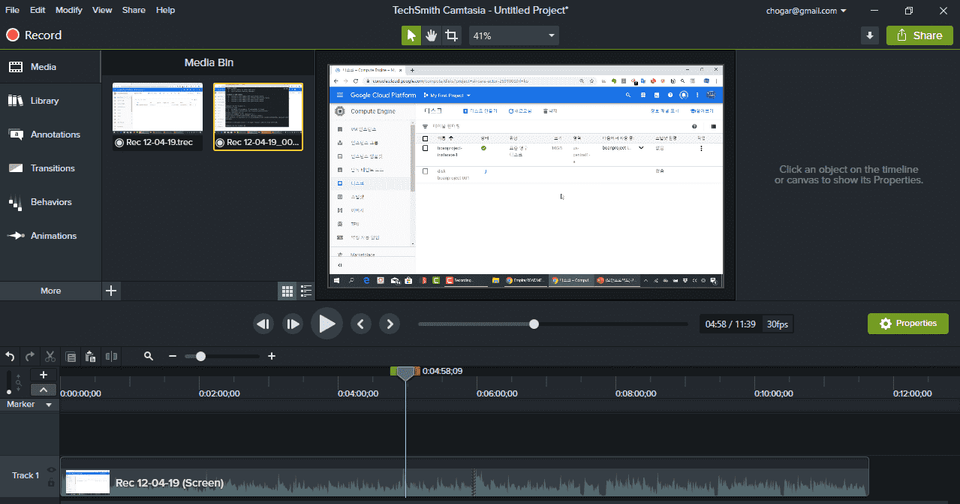The image size is (960, 504).
Task: Click the 0:06:00;00 mark on the timeline ruler
Action: pyautogui.click(x=497, y=394)
